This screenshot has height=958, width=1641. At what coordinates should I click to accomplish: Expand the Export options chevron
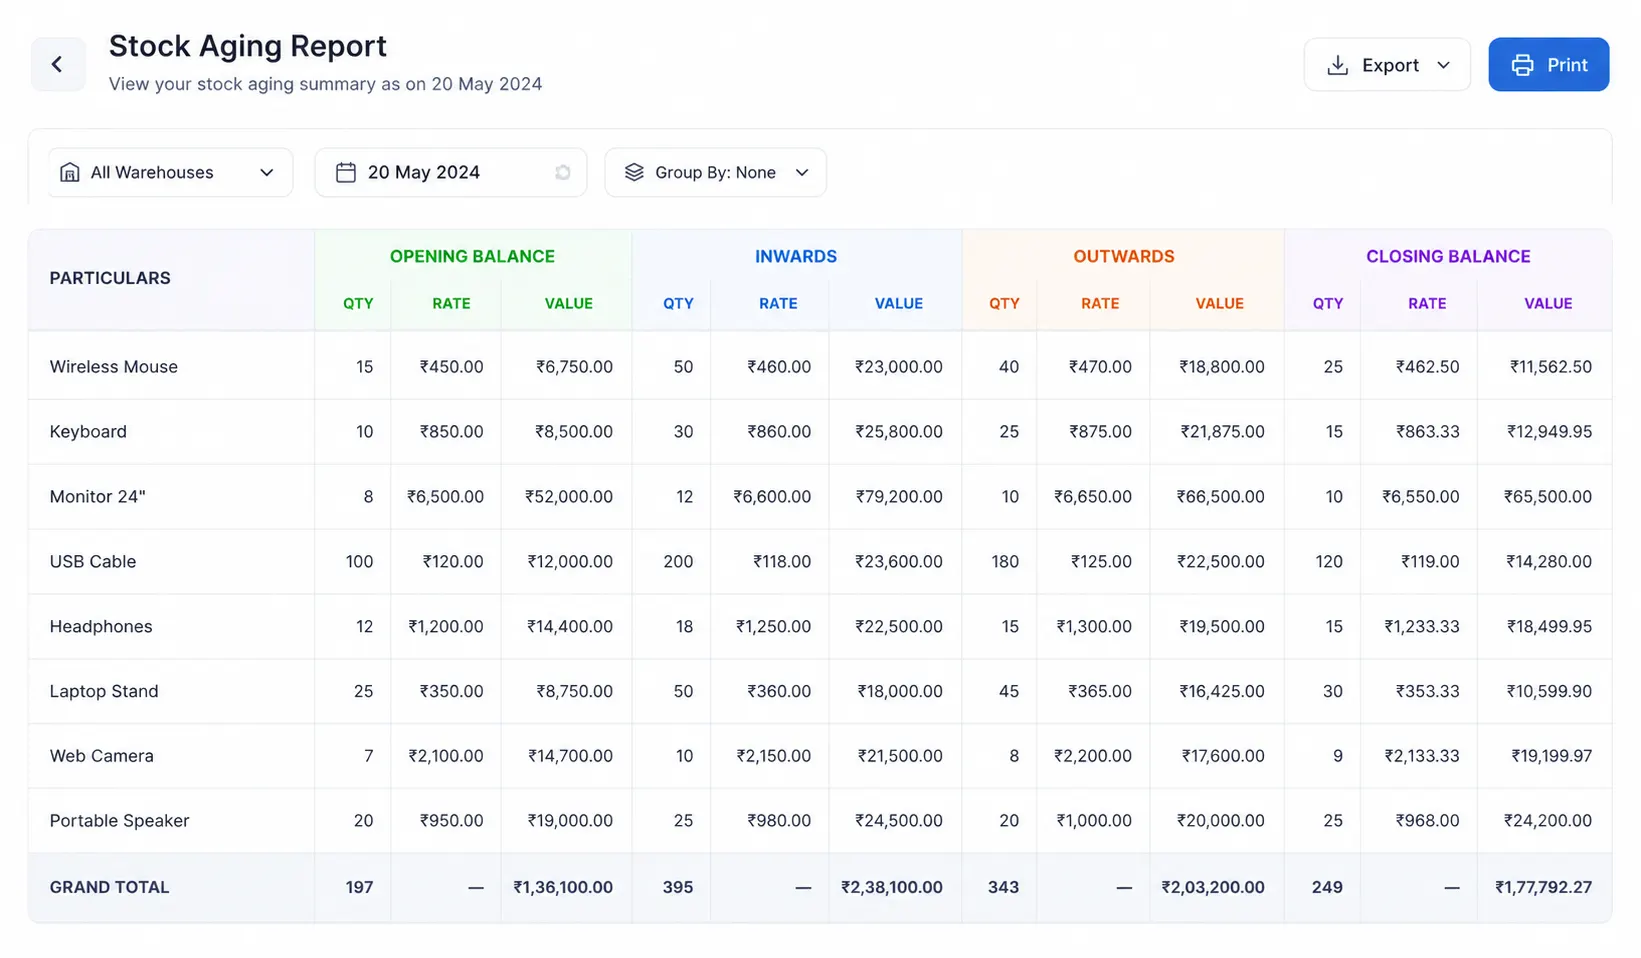(x=1443, y=65)
